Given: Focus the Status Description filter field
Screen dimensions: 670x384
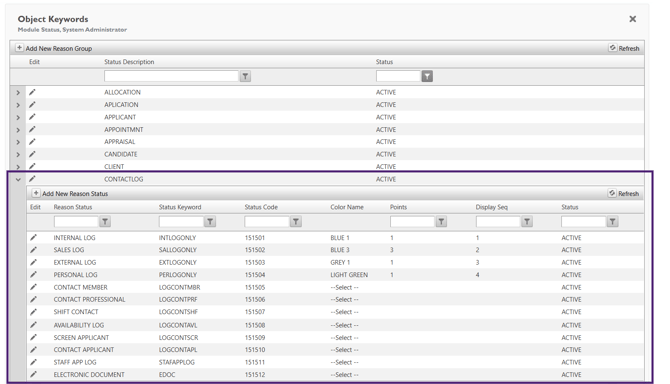Looking at the screenshot, I should pos(171,76).
